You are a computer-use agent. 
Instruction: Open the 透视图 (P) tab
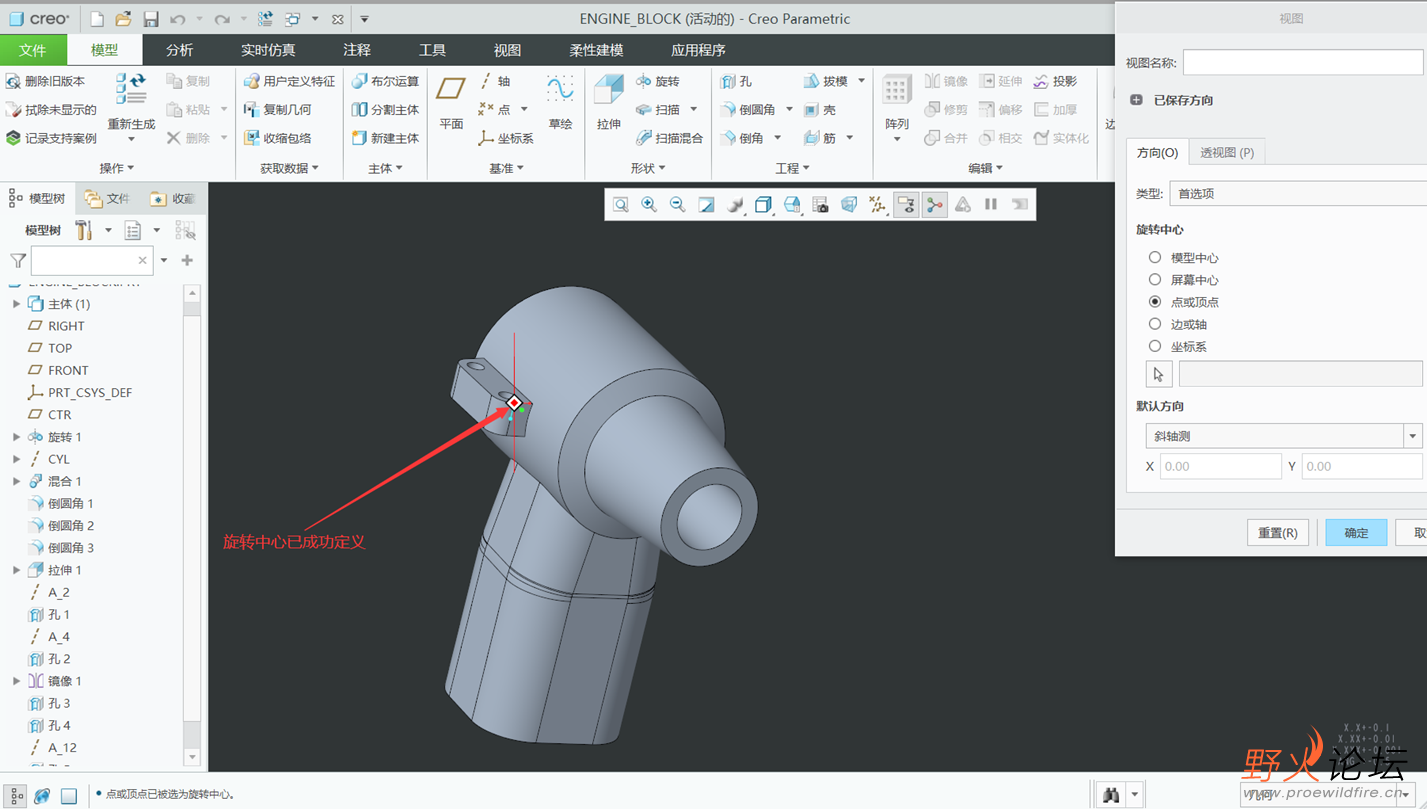coord(1226,152)
